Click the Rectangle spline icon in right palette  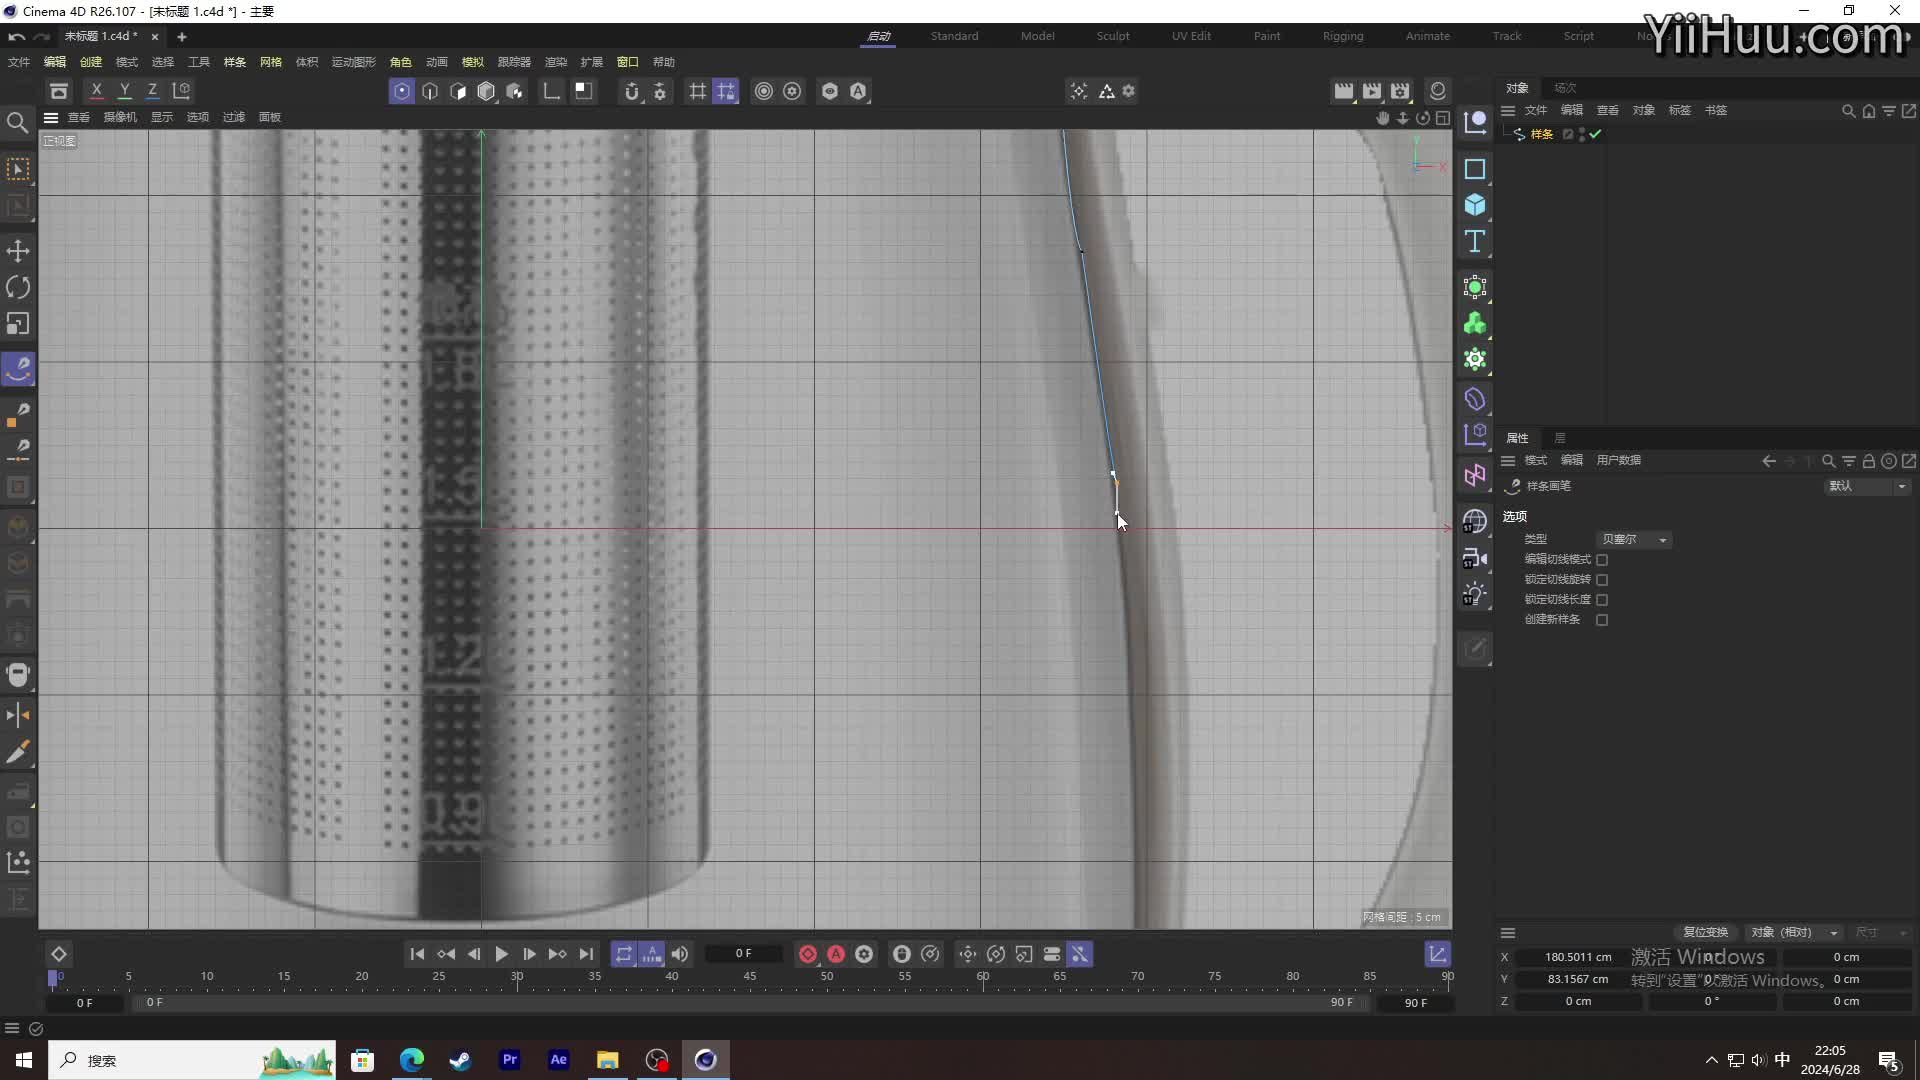(1475, 169)
